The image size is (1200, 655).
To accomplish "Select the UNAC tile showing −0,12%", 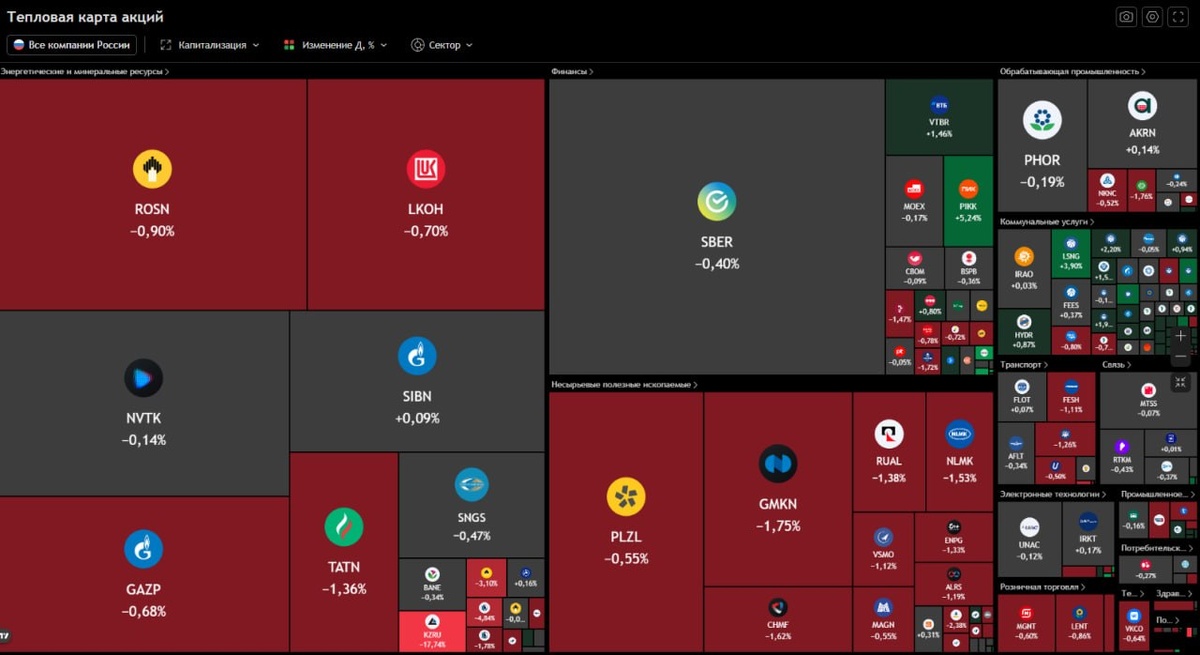I will point(1029,540).
